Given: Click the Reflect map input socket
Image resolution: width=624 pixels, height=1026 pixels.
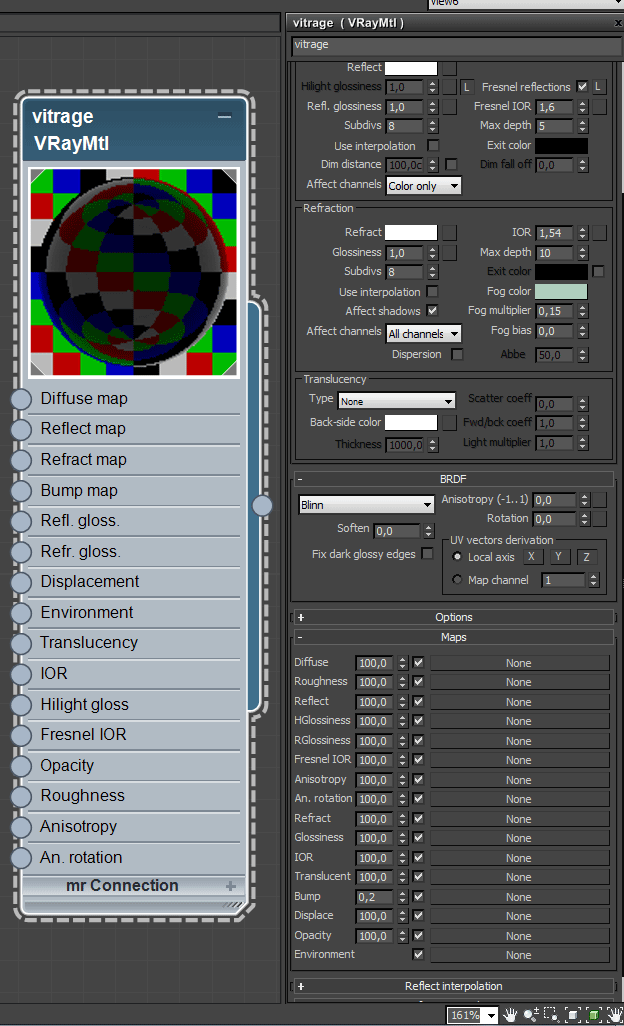Looking at the screenshot, I should click(x=21, y=429).
